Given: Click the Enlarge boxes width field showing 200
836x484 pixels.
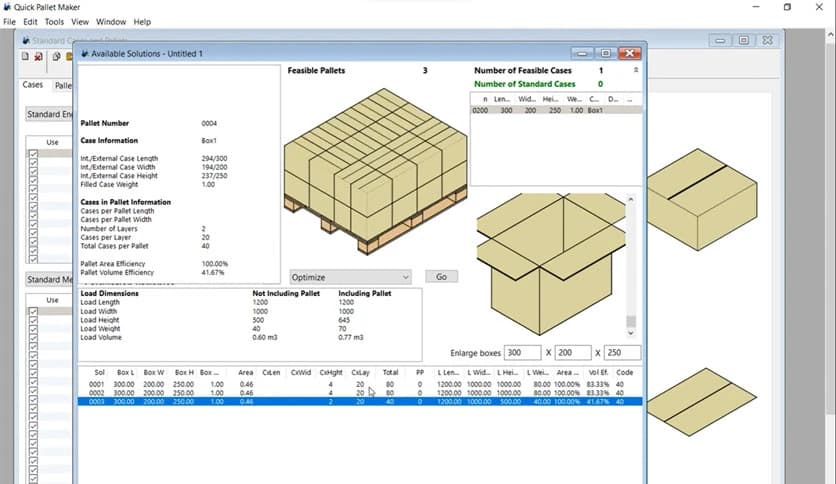Looking at the screenshot, I should [573, 352].
